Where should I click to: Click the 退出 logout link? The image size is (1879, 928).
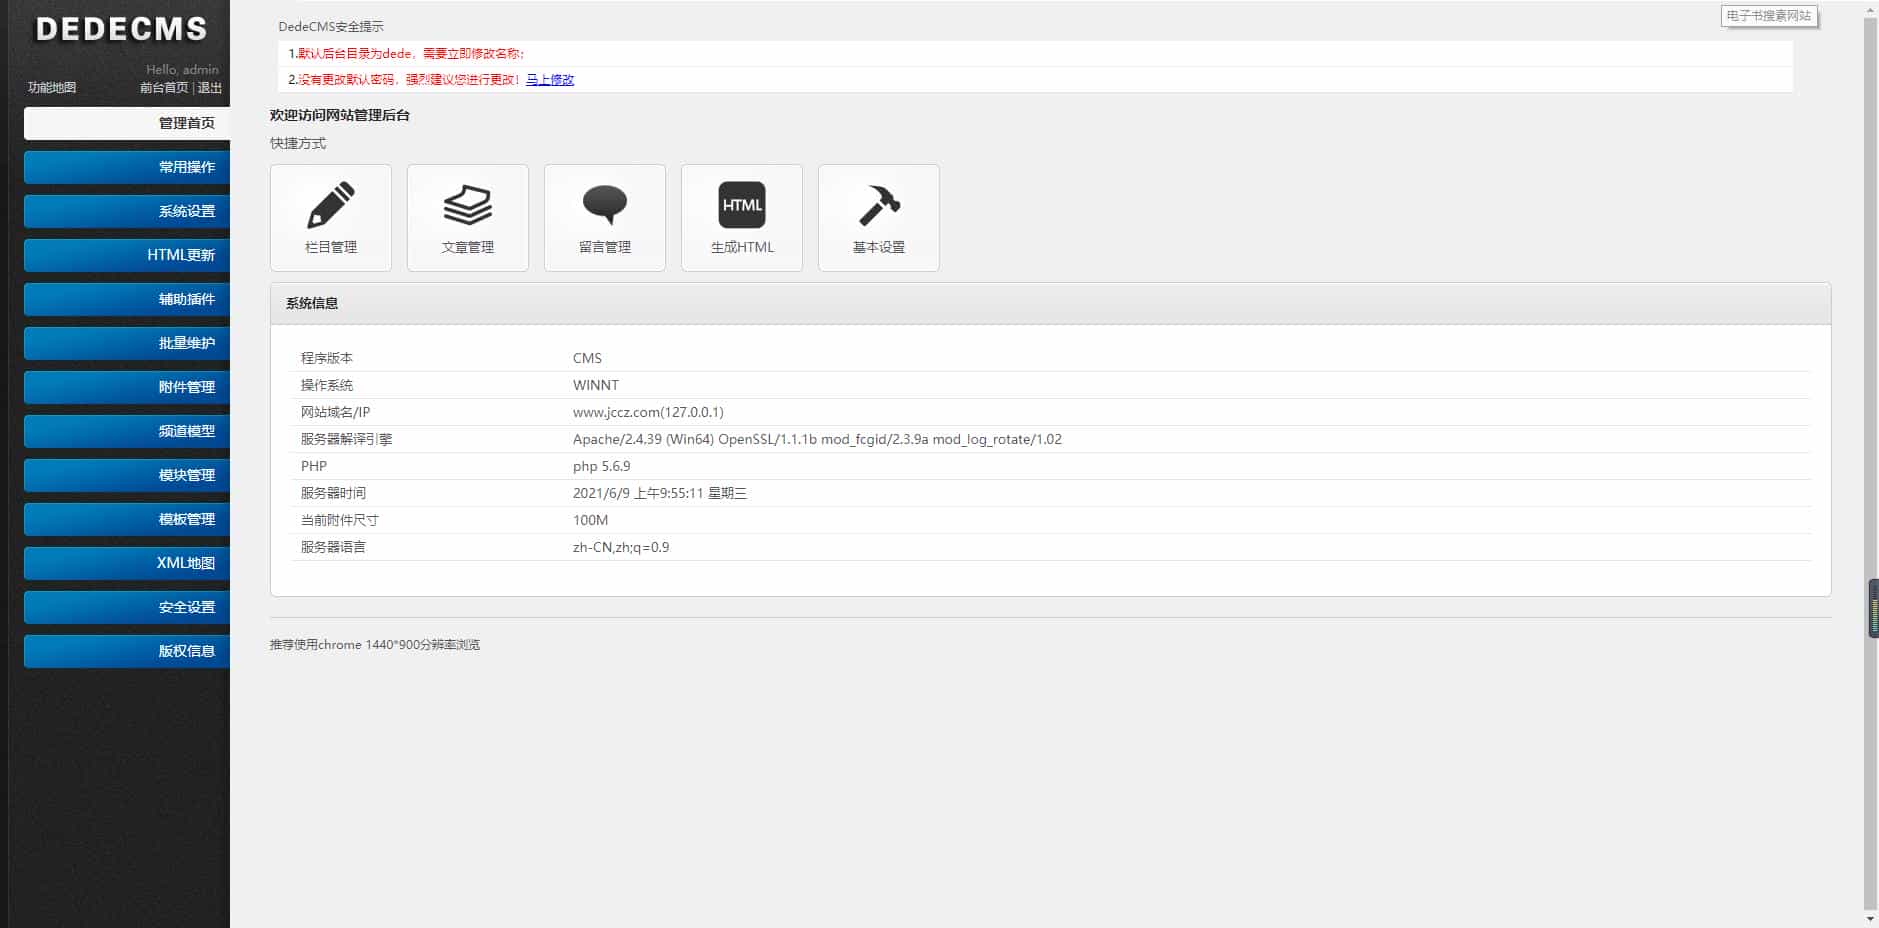tap(210, 88)
